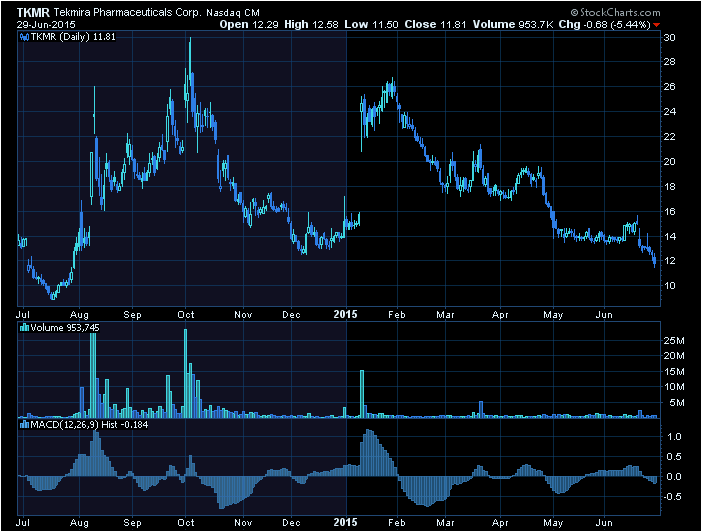Click the latest candlestick at the chart's right end
702x532 pixels.
click(x=655, y=260)
